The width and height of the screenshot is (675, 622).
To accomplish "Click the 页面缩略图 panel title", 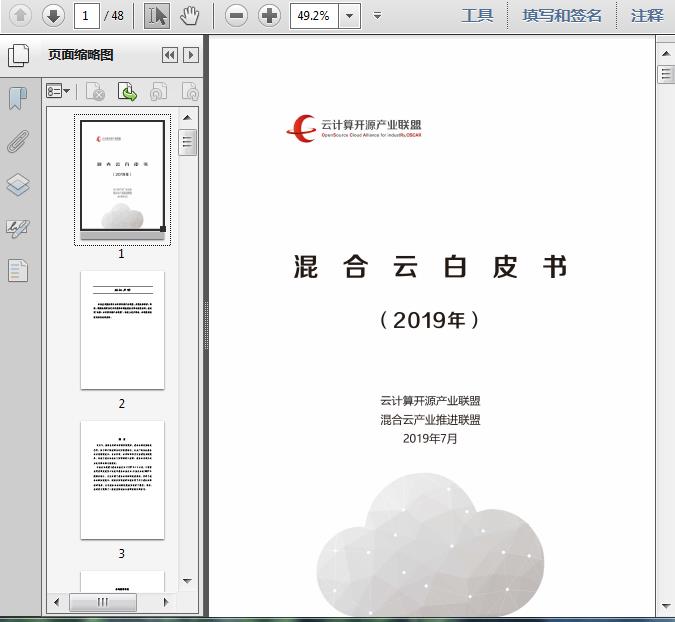I will tap(81, 55).
